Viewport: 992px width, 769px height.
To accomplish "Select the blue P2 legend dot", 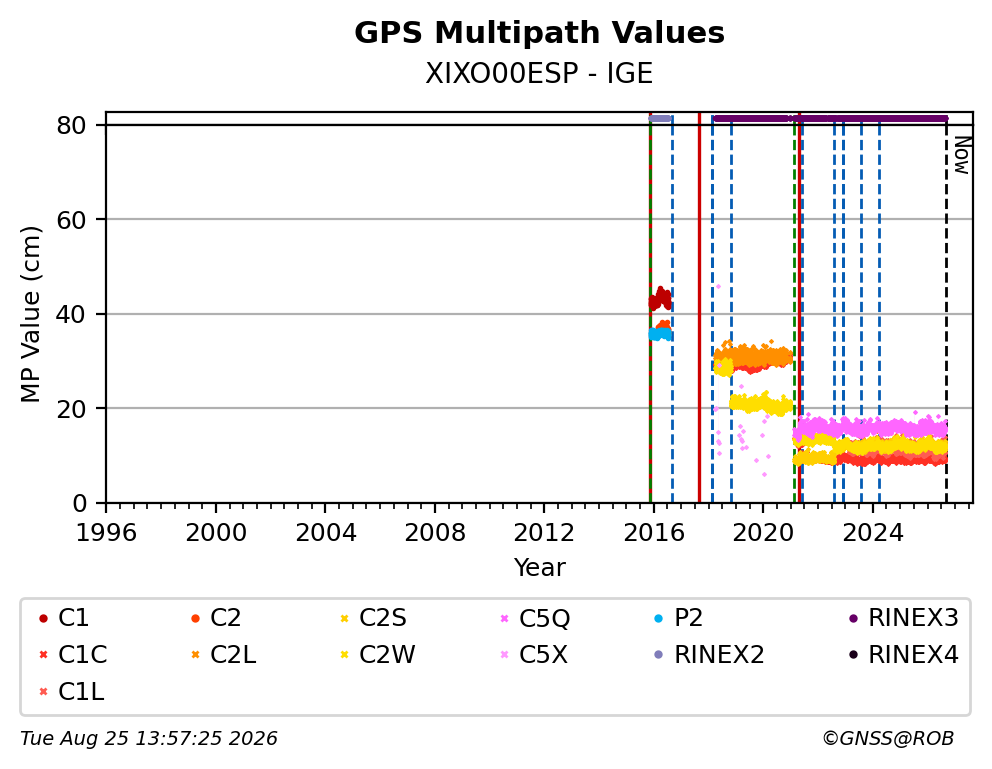I will point(659,618).
